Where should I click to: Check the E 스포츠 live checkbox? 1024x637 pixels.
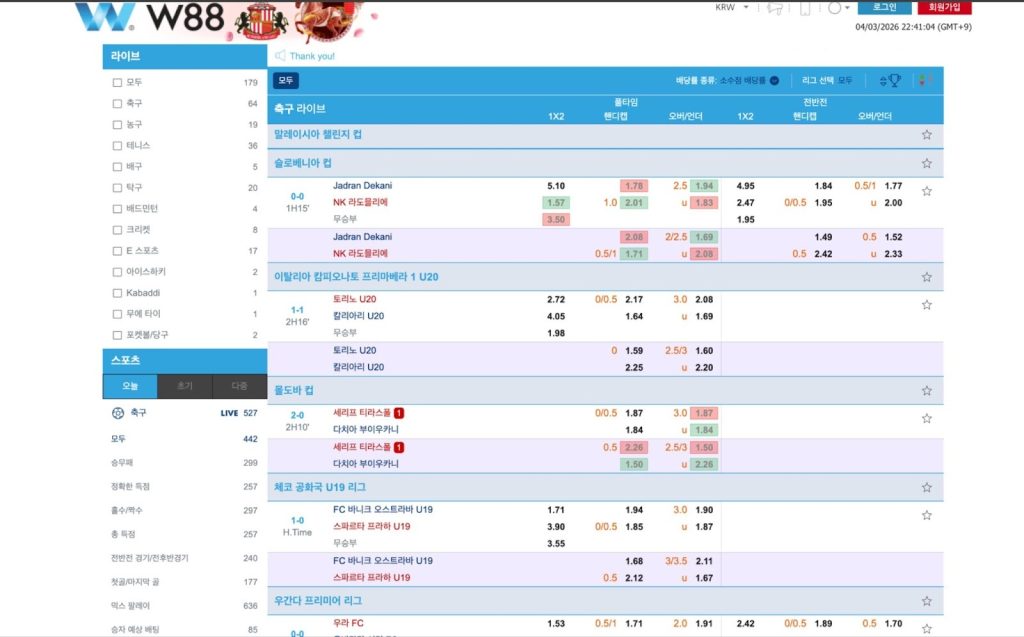click(118, 251)
